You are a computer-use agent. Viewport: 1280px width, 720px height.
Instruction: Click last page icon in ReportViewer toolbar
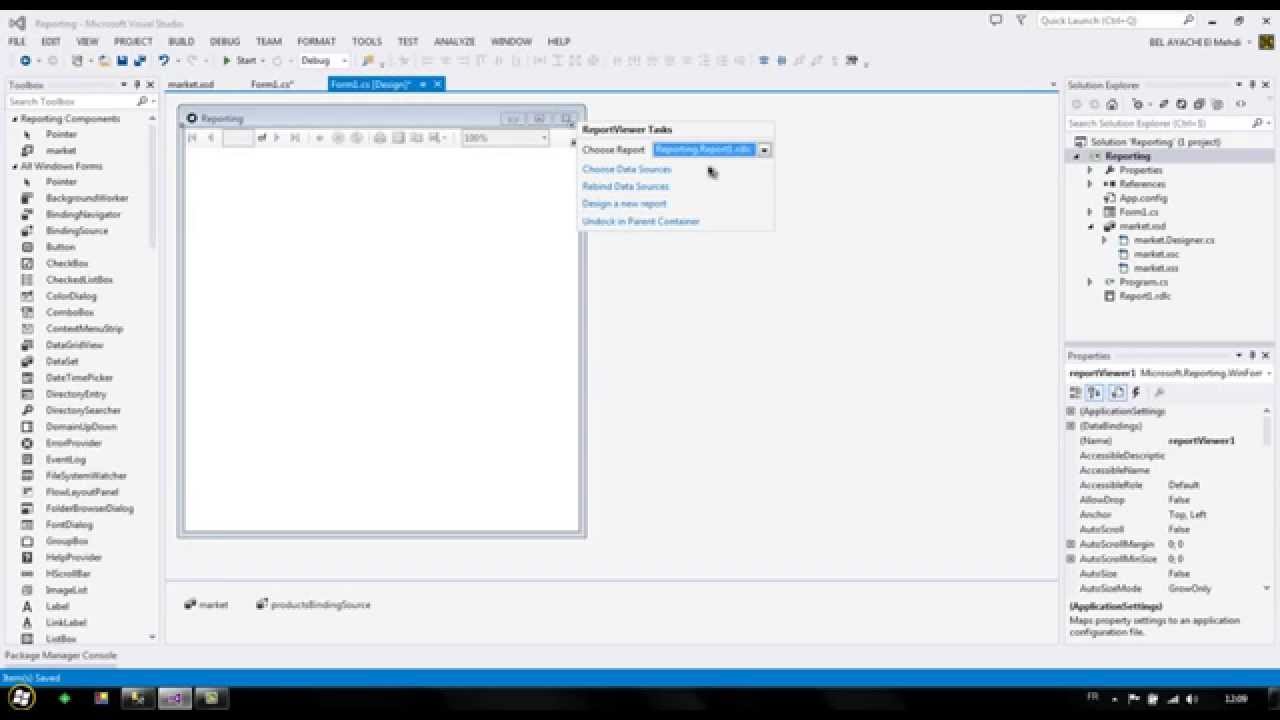pyautogui.click(x=294, y=138)
